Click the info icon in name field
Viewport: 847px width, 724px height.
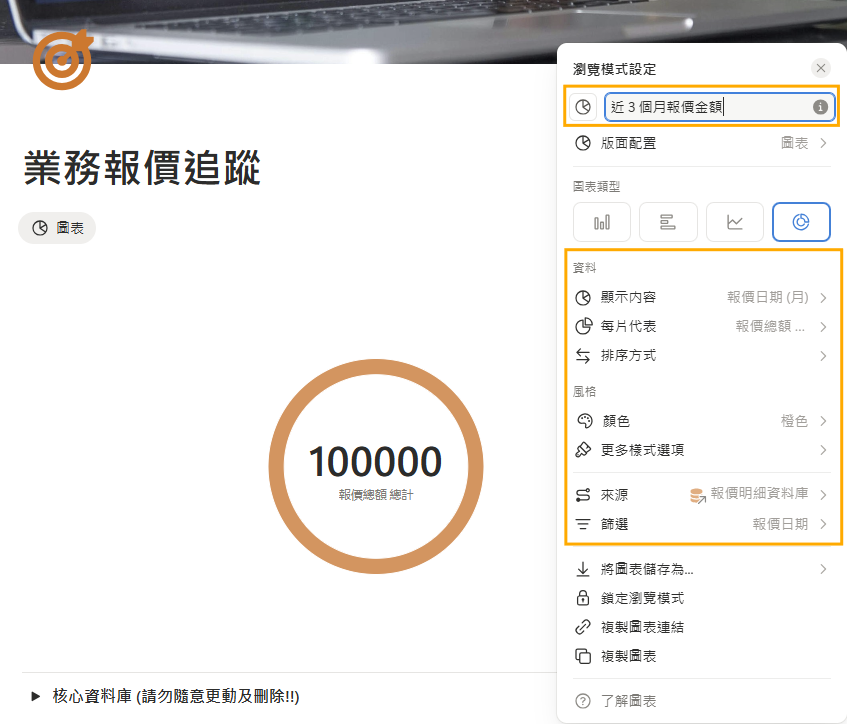(820, 107)
